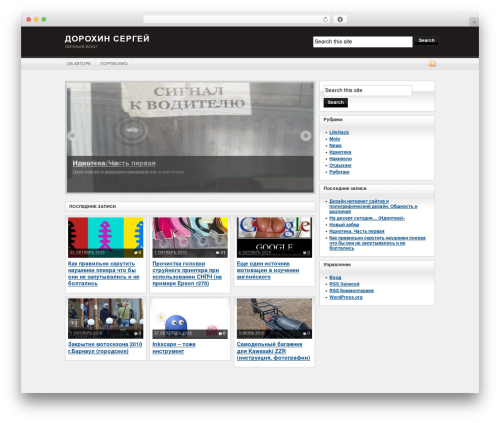Image resolution: width=500 pixels, height=423 pixels.
Task: Open the Google logo post thumbnail
Action: click(274, 237)
